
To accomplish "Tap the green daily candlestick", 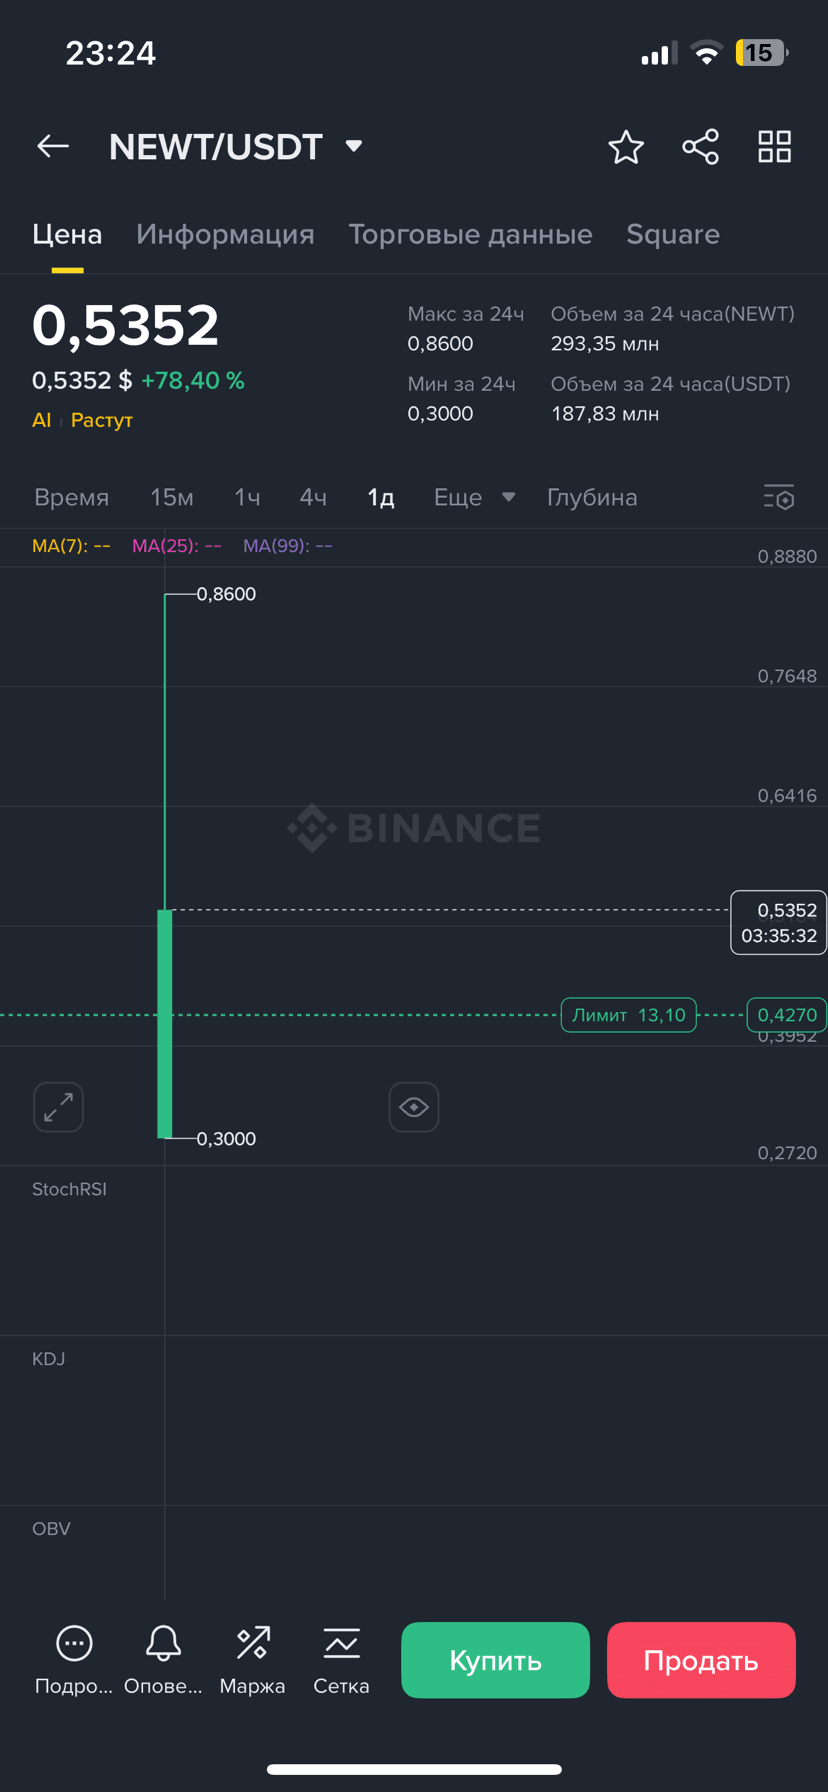I will coord(165,1023).
